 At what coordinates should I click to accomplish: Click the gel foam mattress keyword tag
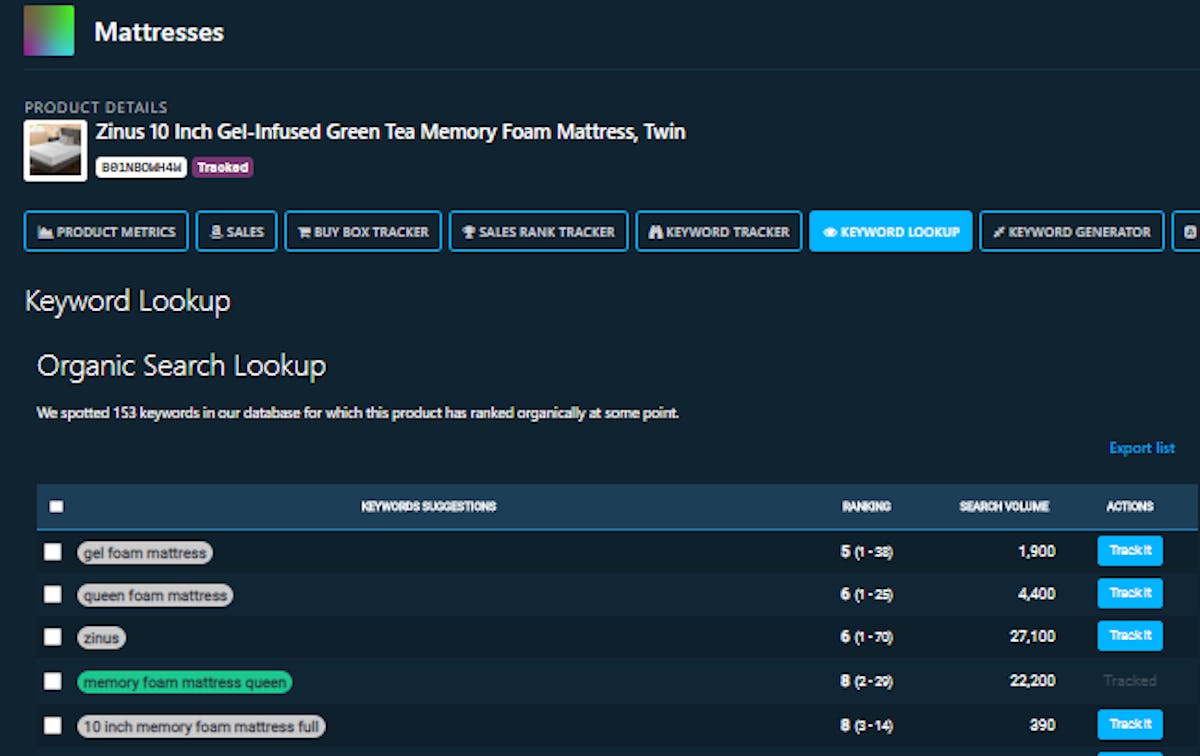(145, 552)
